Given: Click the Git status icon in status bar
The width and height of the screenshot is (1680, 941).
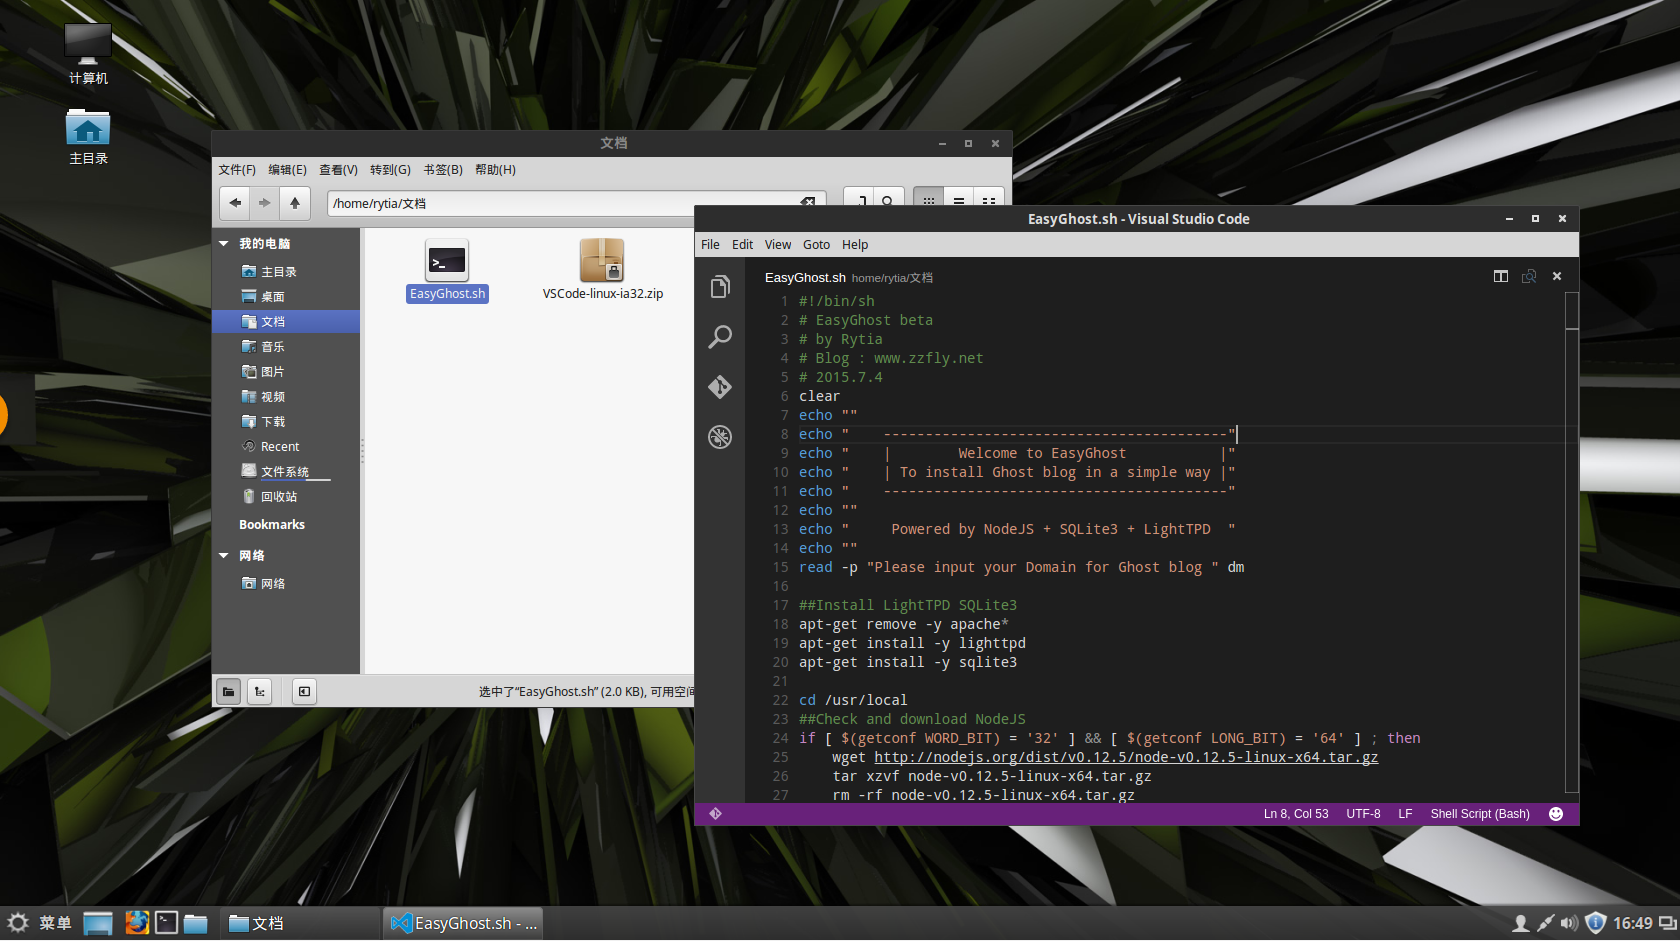Looking at the screenshot, I should click(716, 814).
